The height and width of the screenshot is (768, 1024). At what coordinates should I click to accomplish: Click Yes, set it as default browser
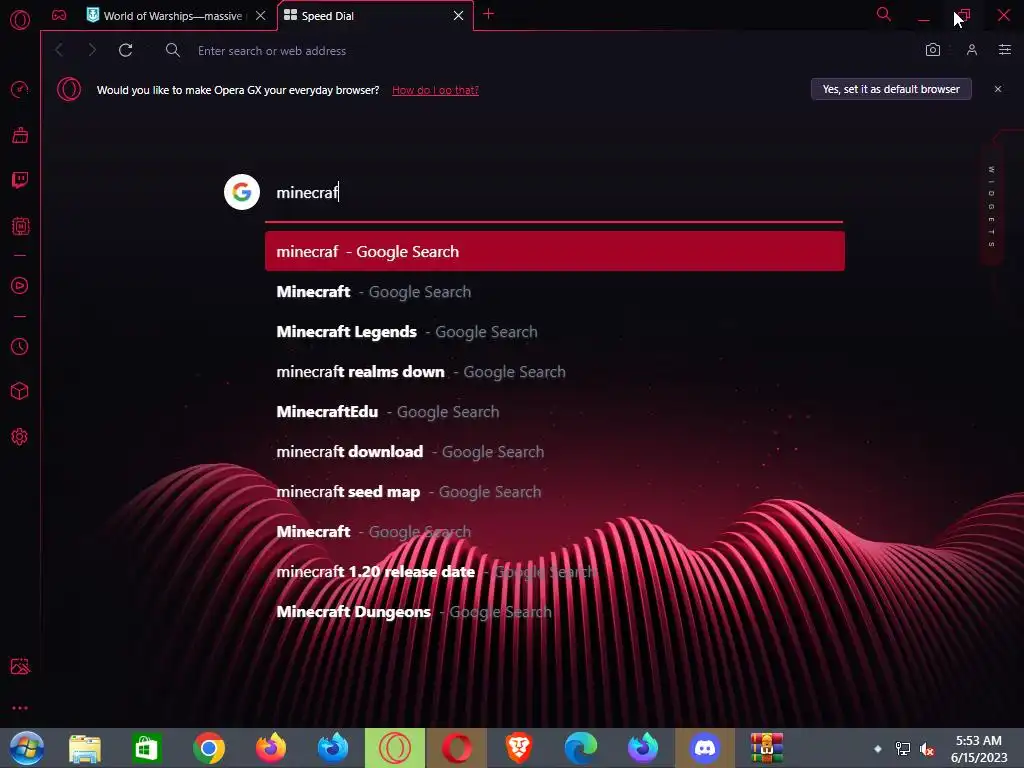point(891,89)
